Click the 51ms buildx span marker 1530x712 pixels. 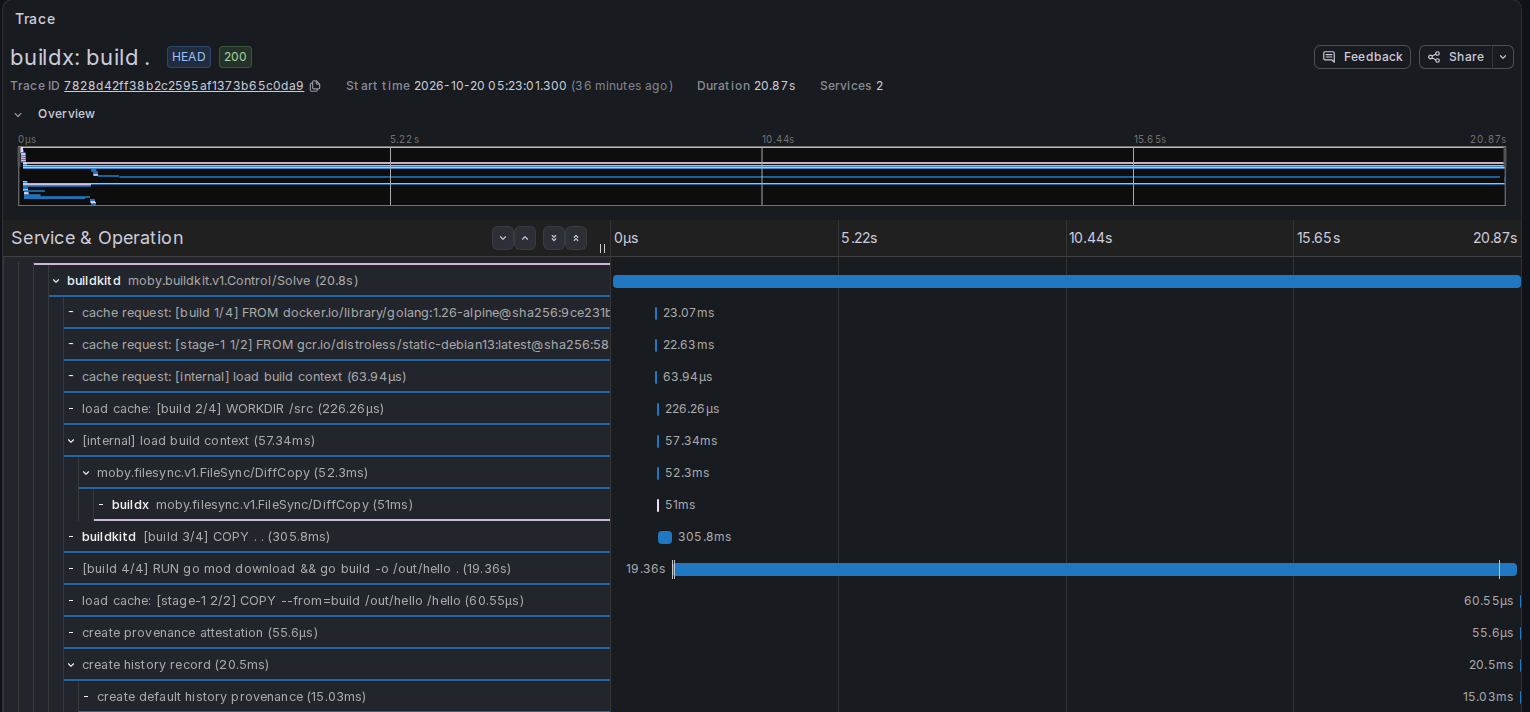658,505
